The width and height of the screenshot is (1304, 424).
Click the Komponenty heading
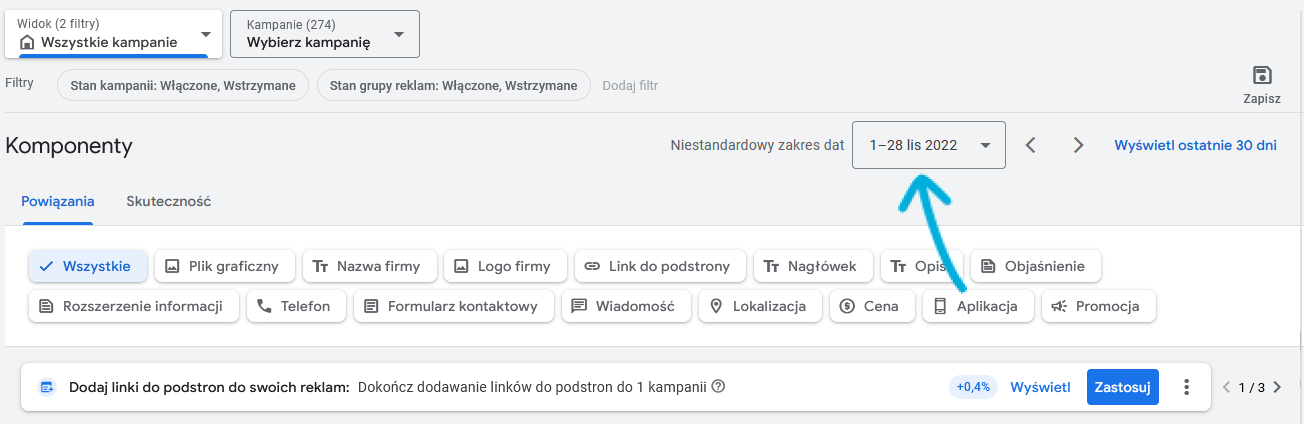(x=69, y=146)
